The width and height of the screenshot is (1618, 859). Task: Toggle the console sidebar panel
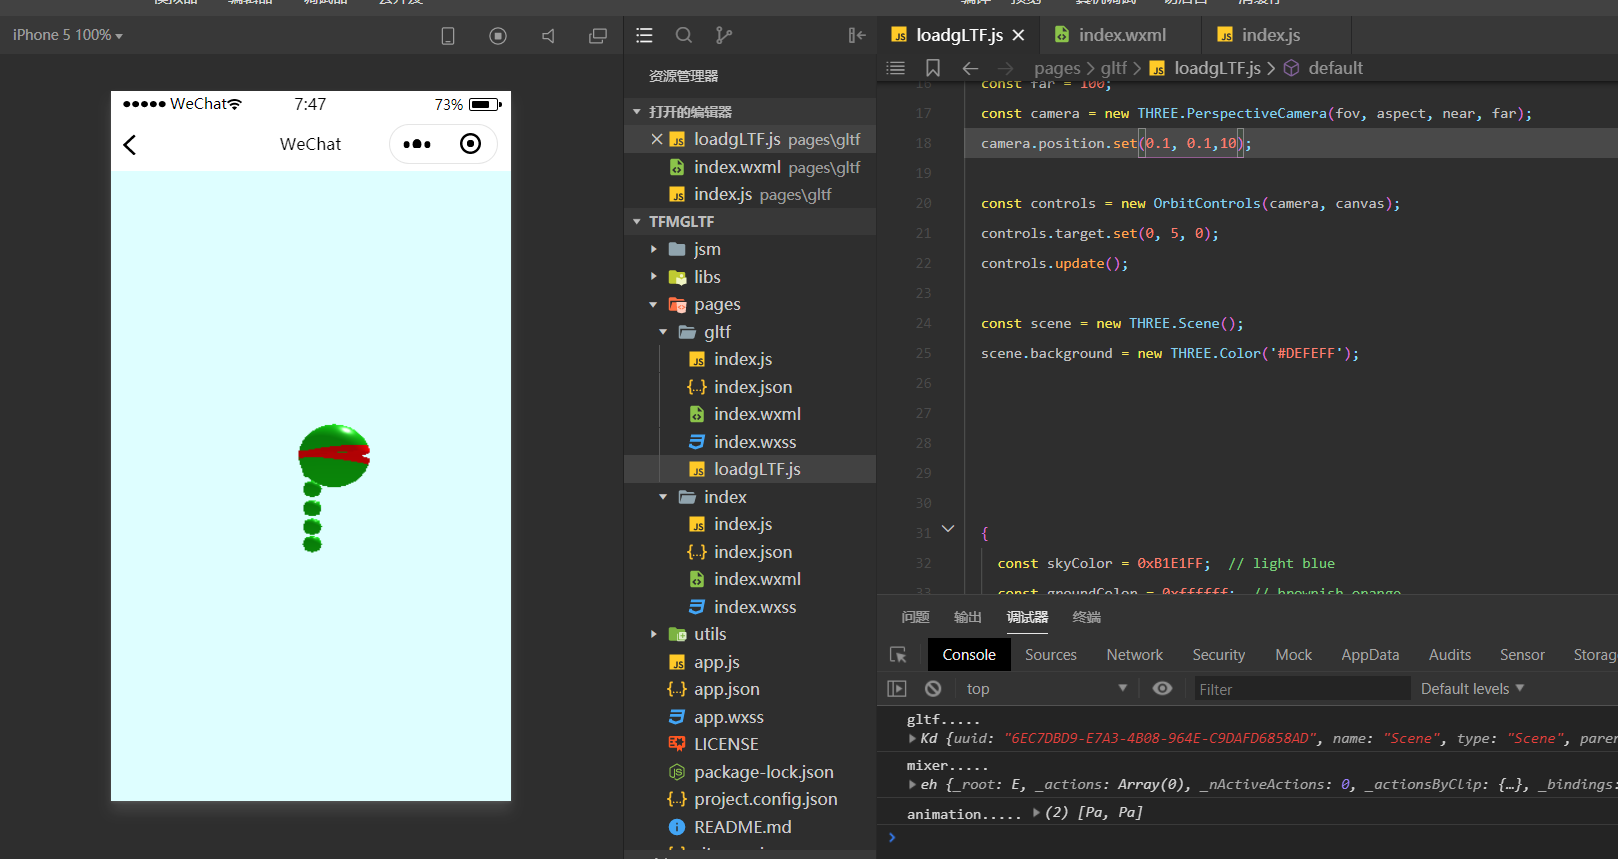click(897, 689)
